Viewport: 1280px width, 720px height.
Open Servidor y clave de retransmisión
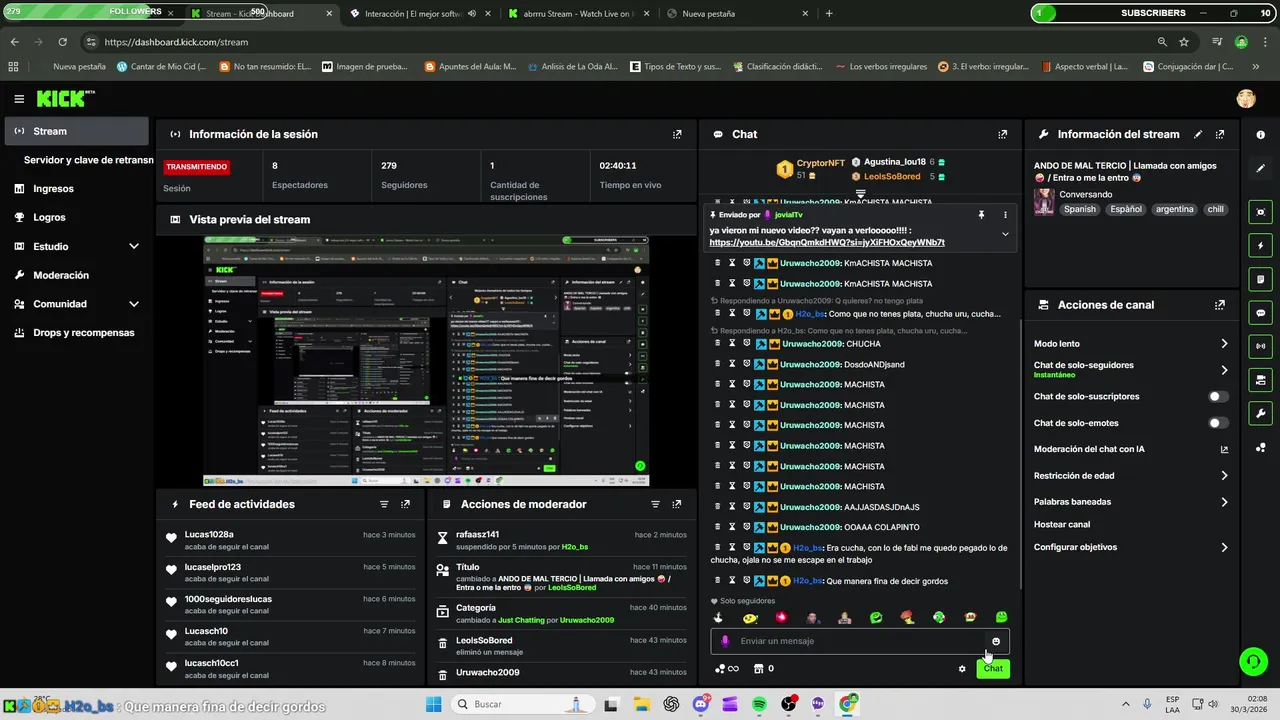(x=88, y=160)
